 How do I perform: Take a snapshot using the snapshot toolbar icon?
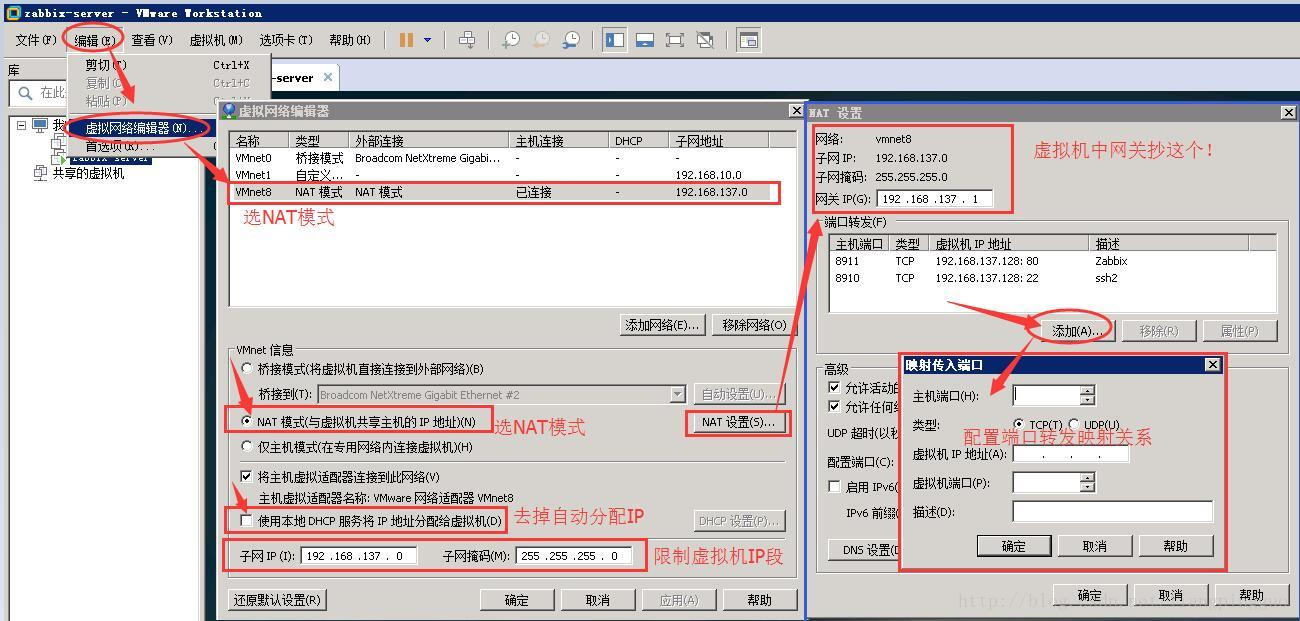tap(511, 40)
